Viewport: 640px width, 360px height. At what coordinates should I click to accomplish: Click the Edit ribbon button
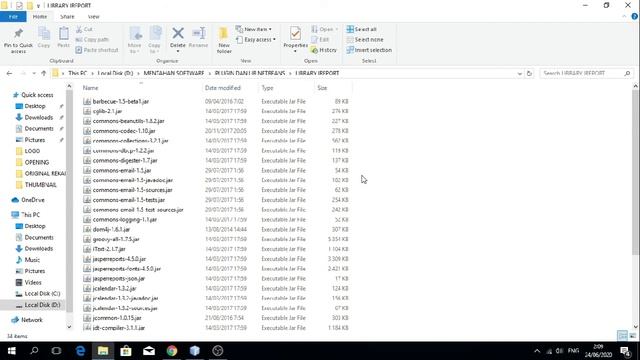[x=320, y=40]
